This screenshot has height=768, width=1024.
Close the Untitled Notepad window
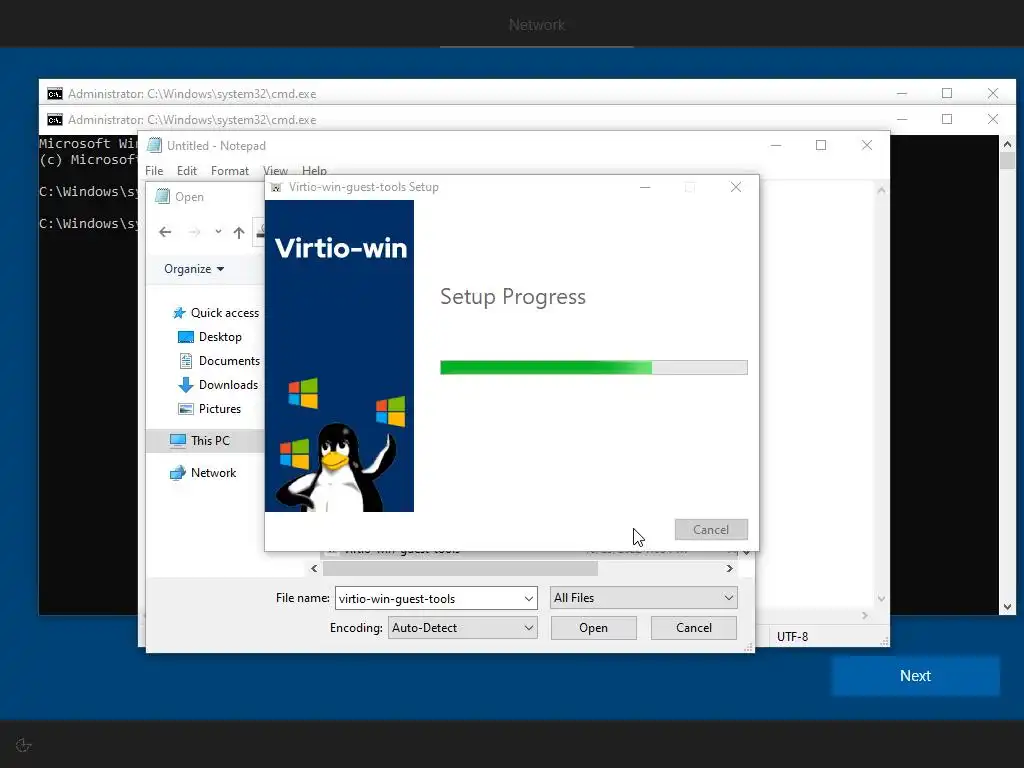coord(867,145)
